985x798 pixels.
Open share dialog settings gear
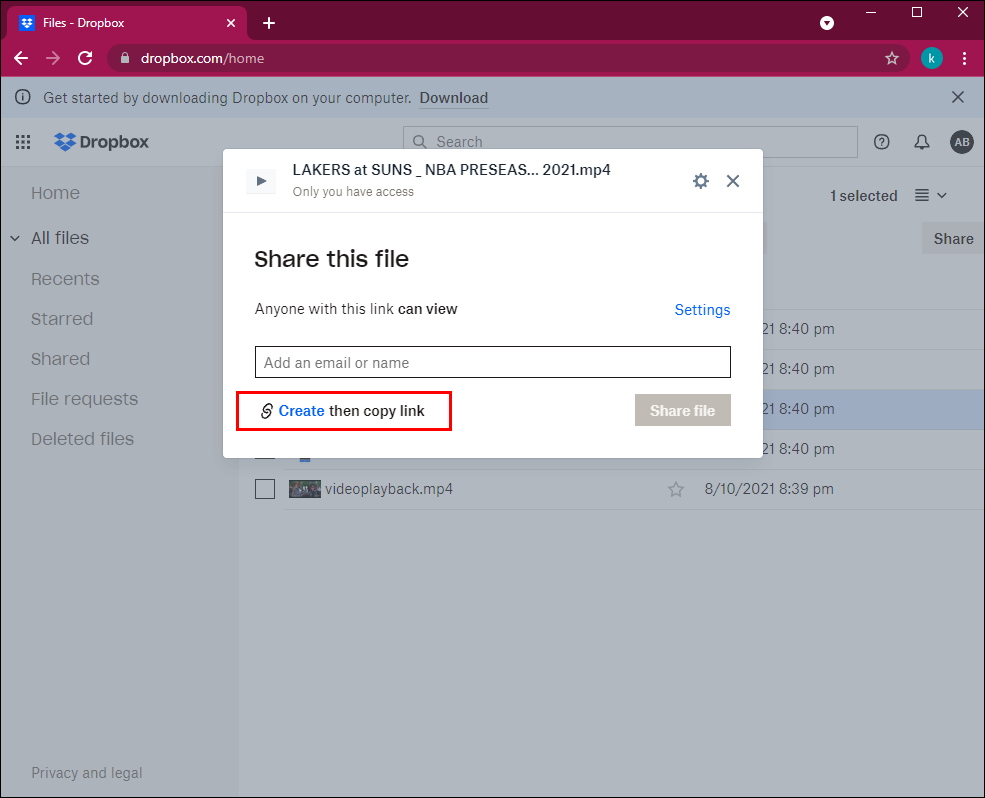coord(701,181)
